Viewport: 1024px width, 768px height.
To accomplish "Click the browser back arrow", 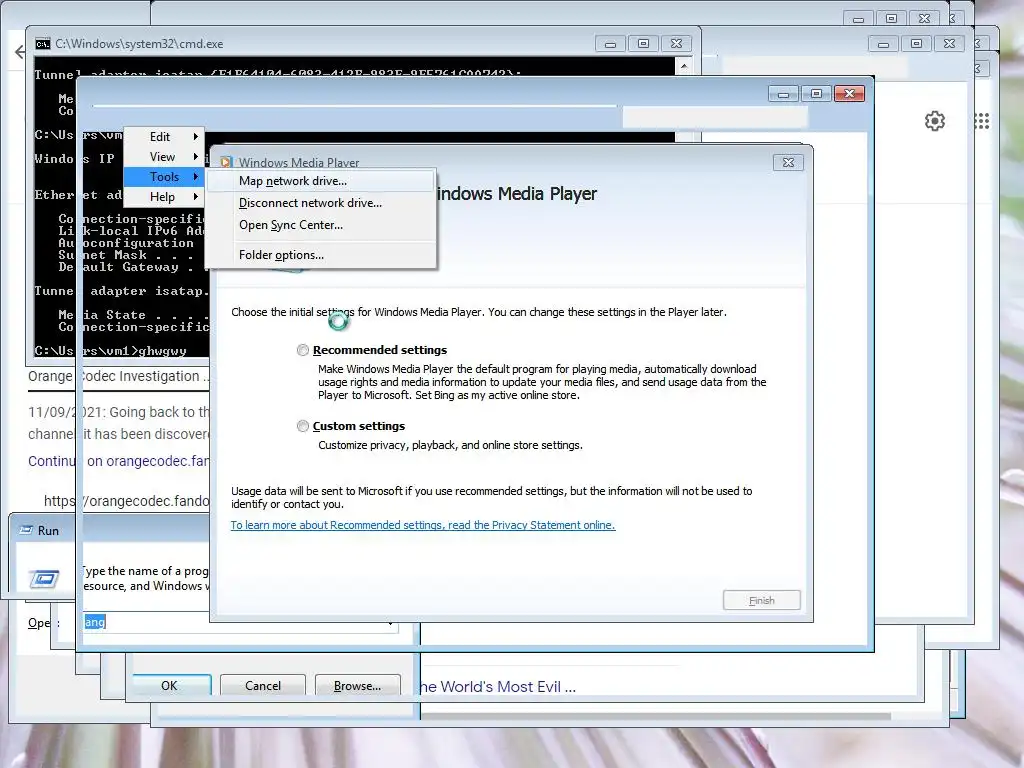I will (x=20, y=52).
